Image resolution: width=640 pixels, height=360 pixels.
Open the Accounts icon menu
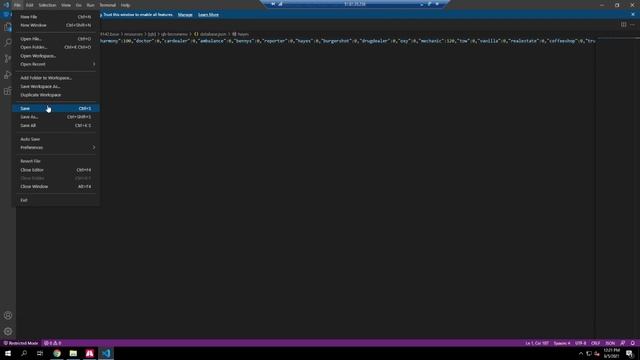tap(8, 315)
